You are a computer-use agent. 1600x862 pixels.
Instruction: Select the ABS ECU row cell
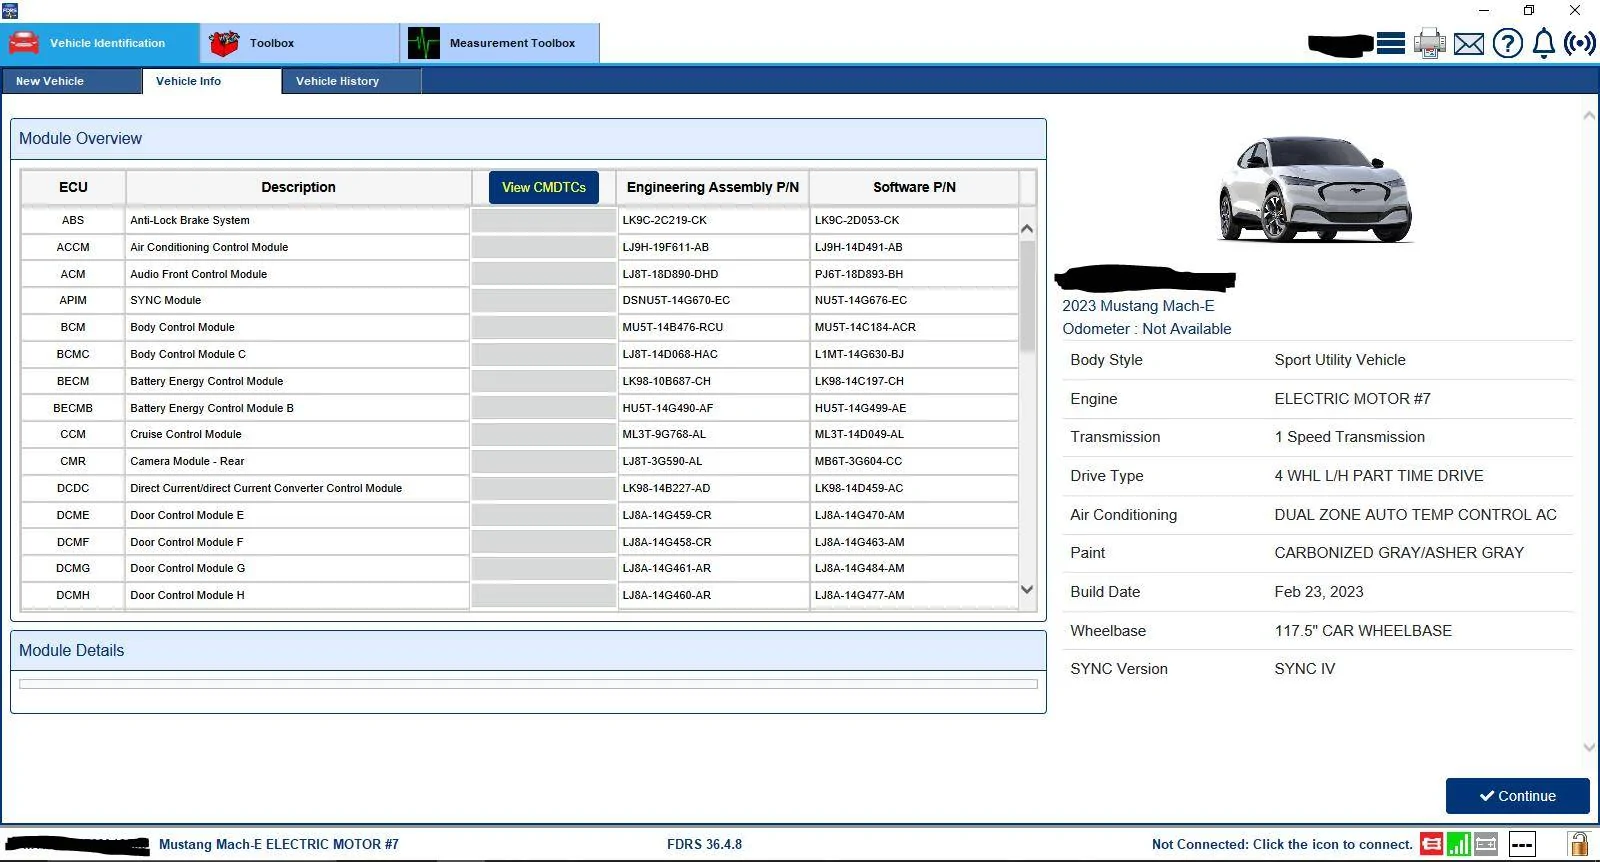(x=73, y=220)
